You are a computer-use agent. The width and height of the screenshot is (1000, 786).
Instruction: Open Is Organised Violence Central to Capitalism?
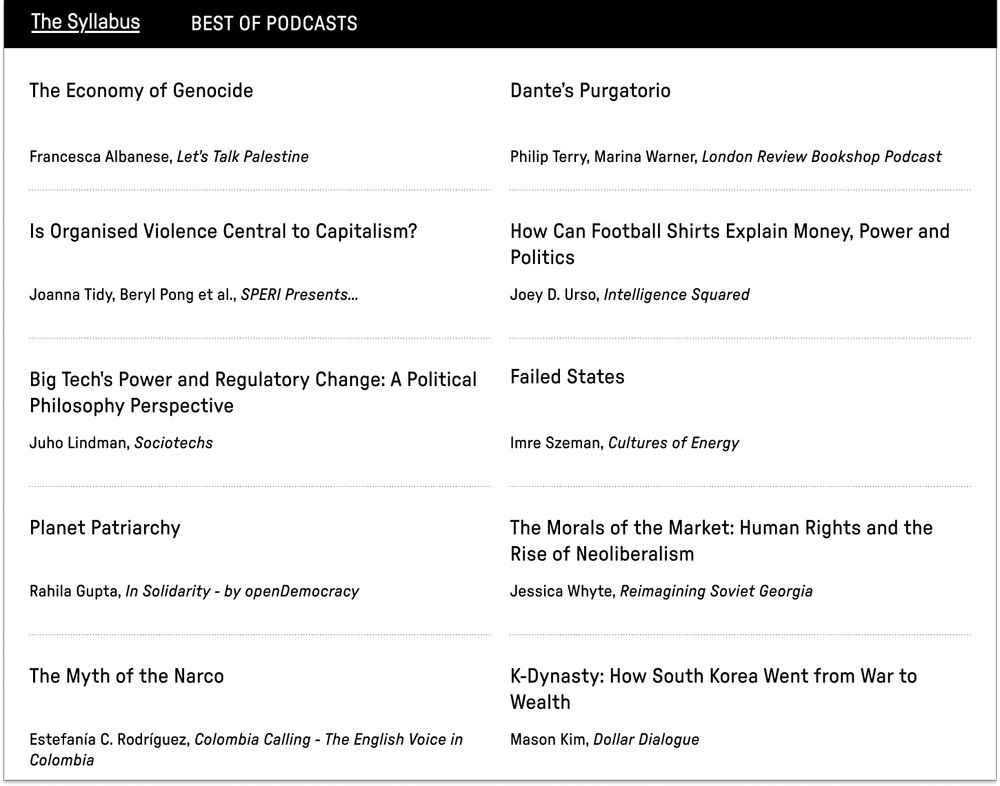coord(223,231)
